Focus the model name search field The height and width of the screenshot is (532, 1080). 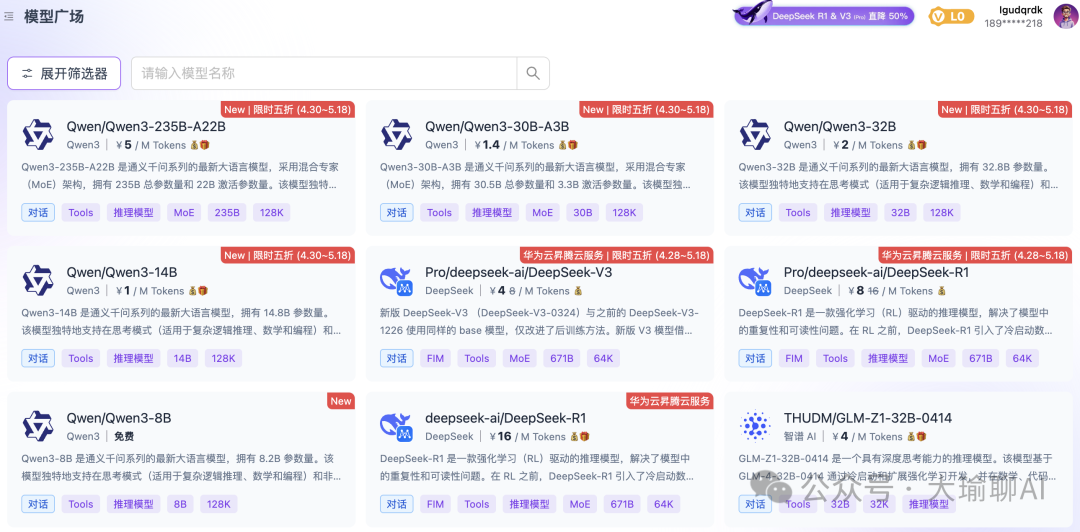point(324,73)
